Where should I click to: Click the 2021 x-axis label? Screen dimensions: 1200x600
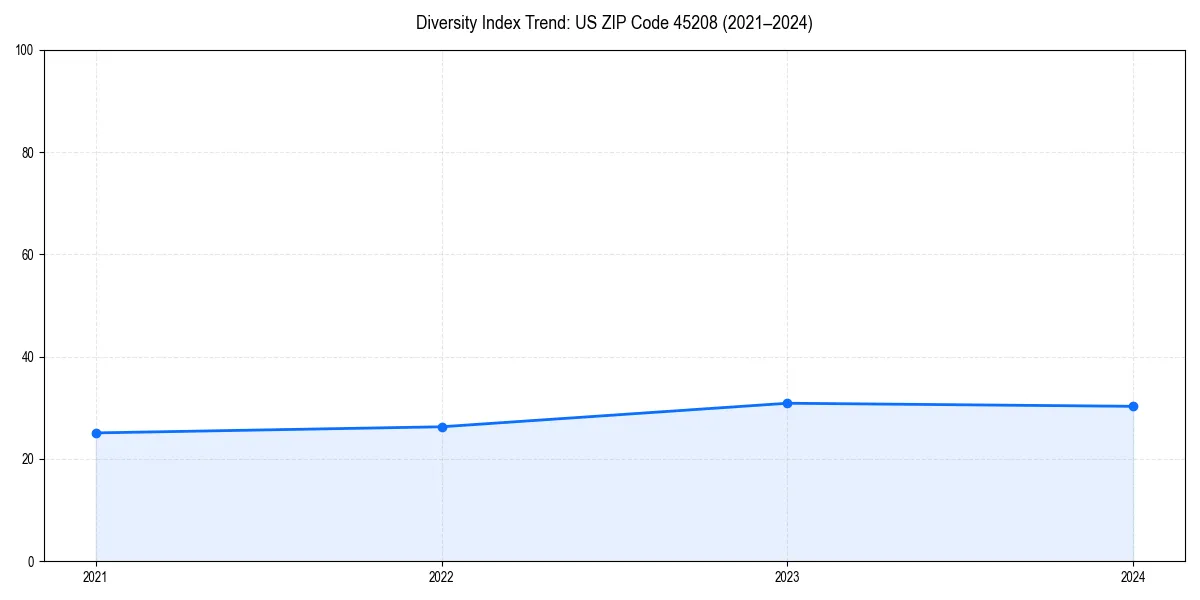click(96, 577)
